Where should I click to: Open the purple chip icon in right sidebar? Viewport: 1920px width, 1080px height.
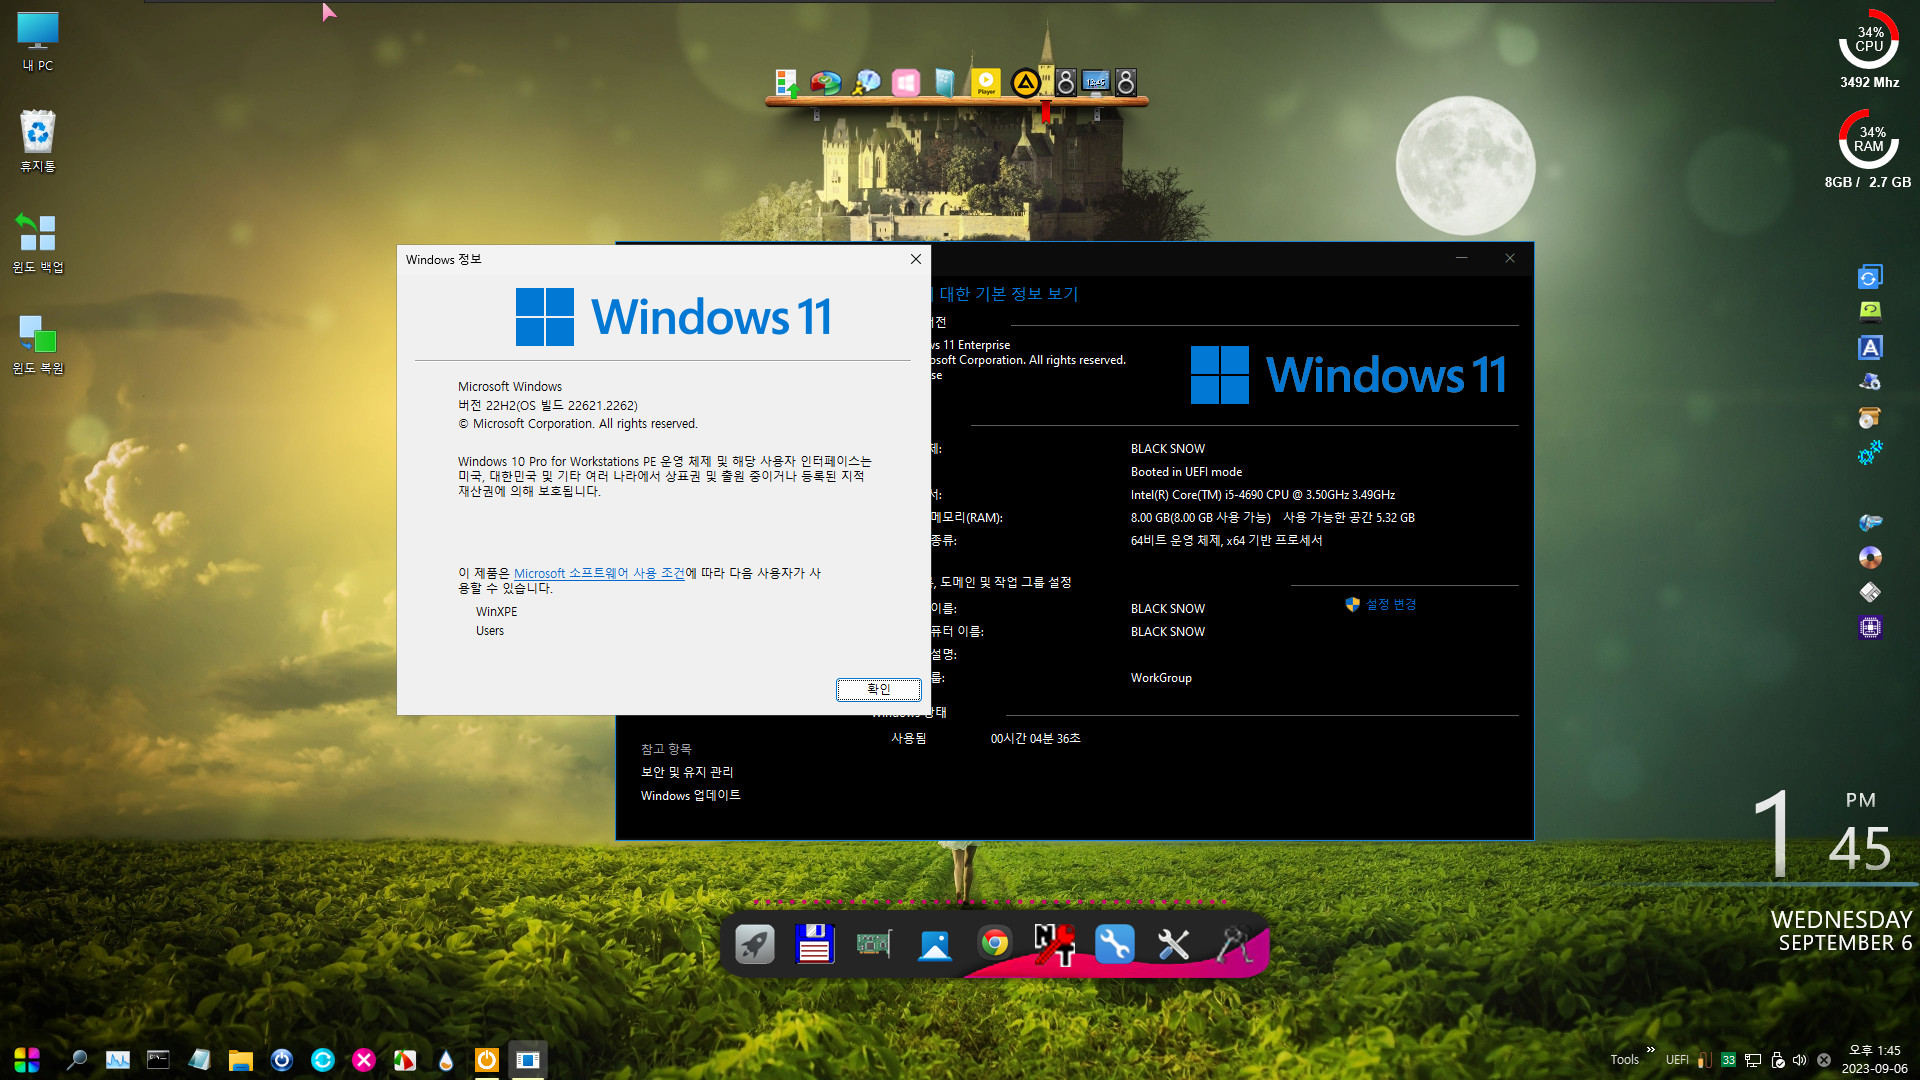click(x=1870, y=628)
